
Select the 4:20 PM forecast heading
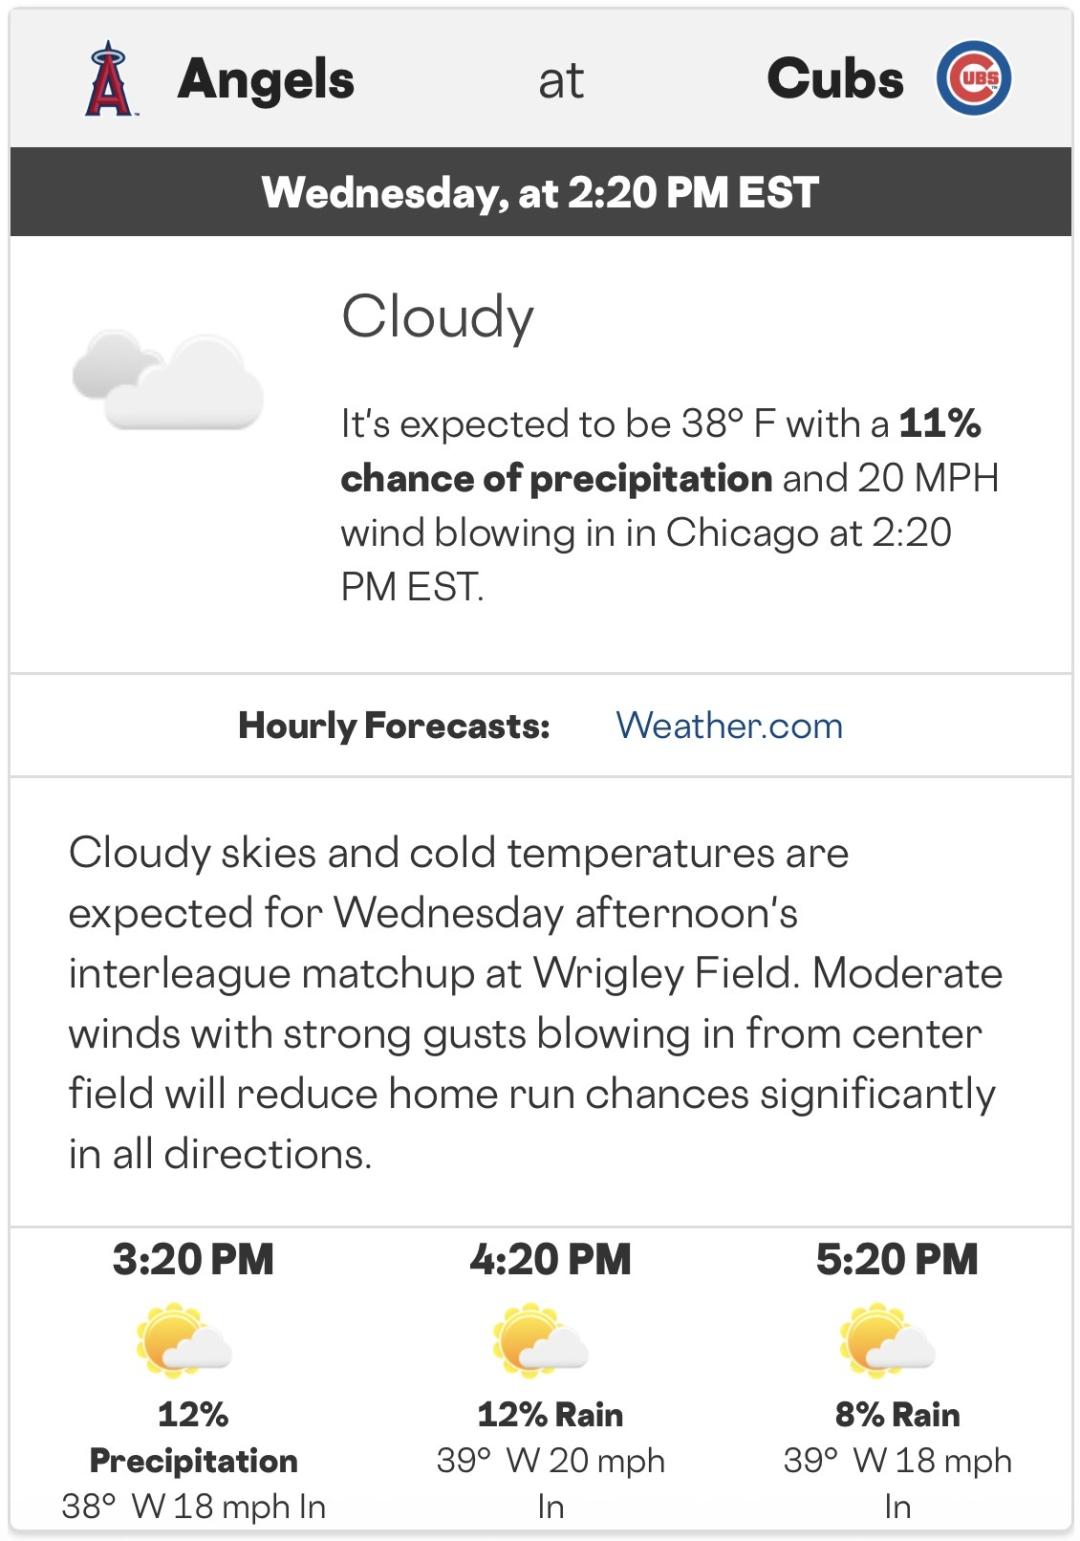[x=550, y=1259]
